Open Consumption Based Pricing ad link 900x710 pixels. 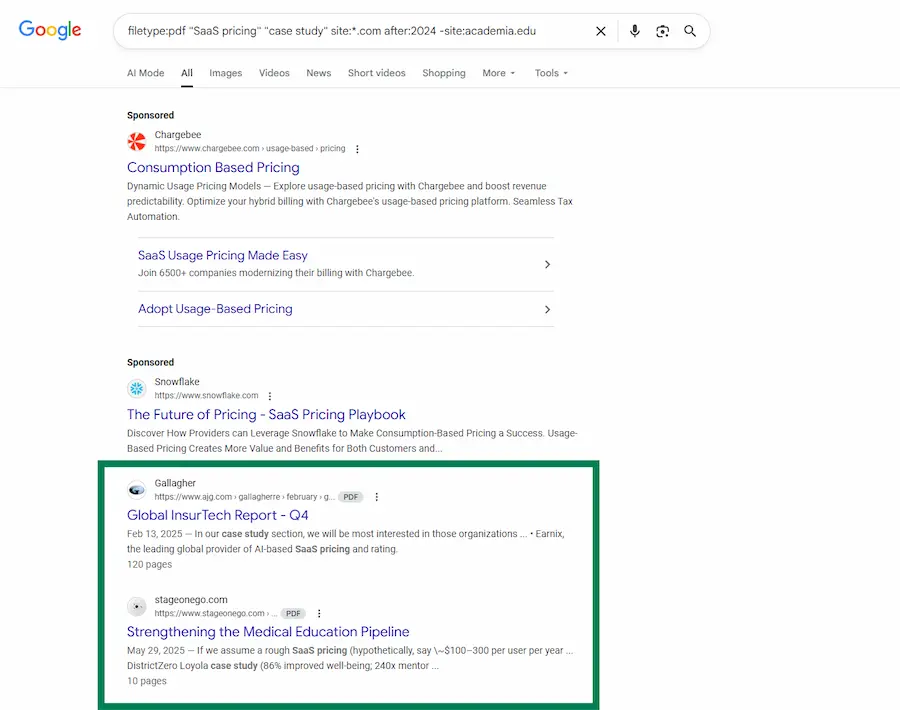213,168
